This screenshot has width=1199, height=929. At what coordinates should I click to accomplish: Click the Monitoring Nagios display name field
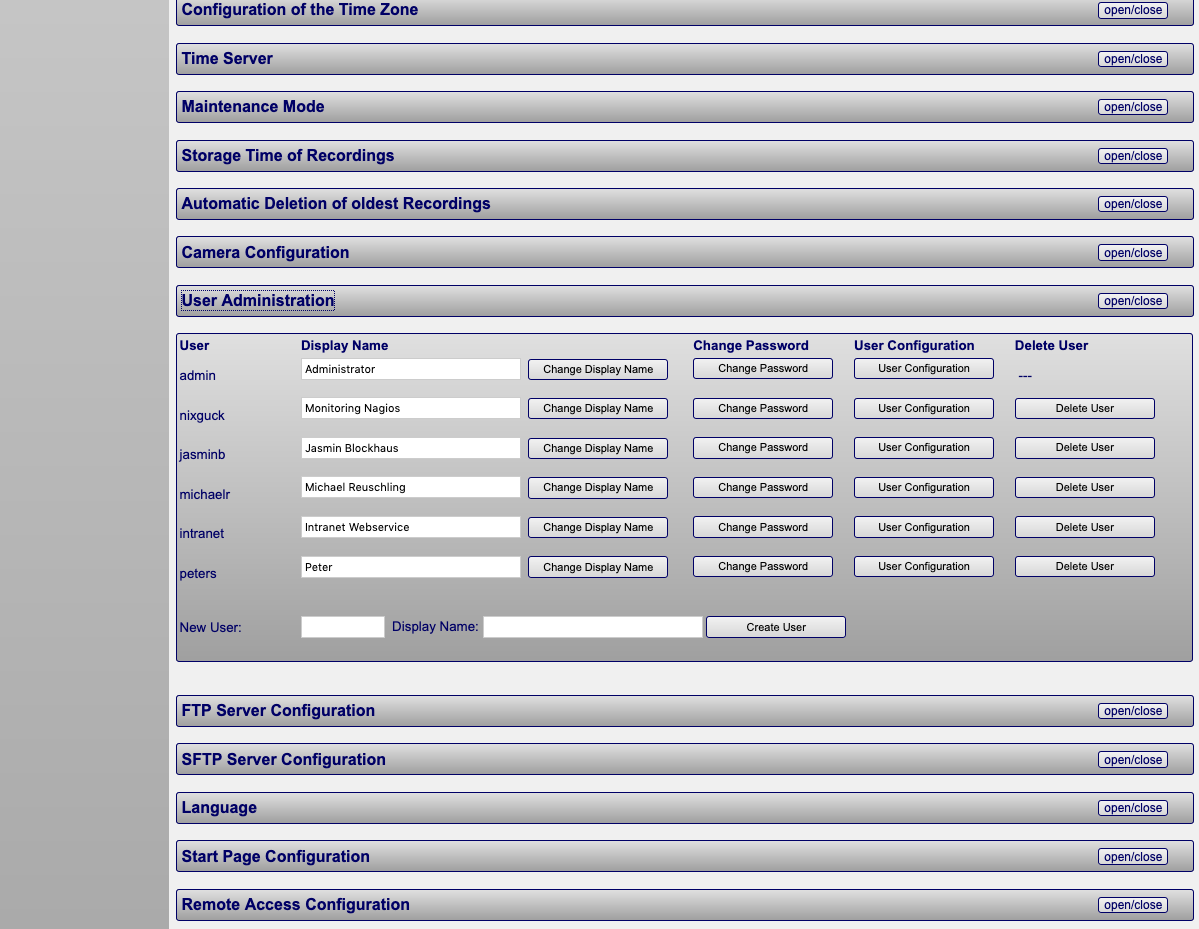click(x=411, y=408)
